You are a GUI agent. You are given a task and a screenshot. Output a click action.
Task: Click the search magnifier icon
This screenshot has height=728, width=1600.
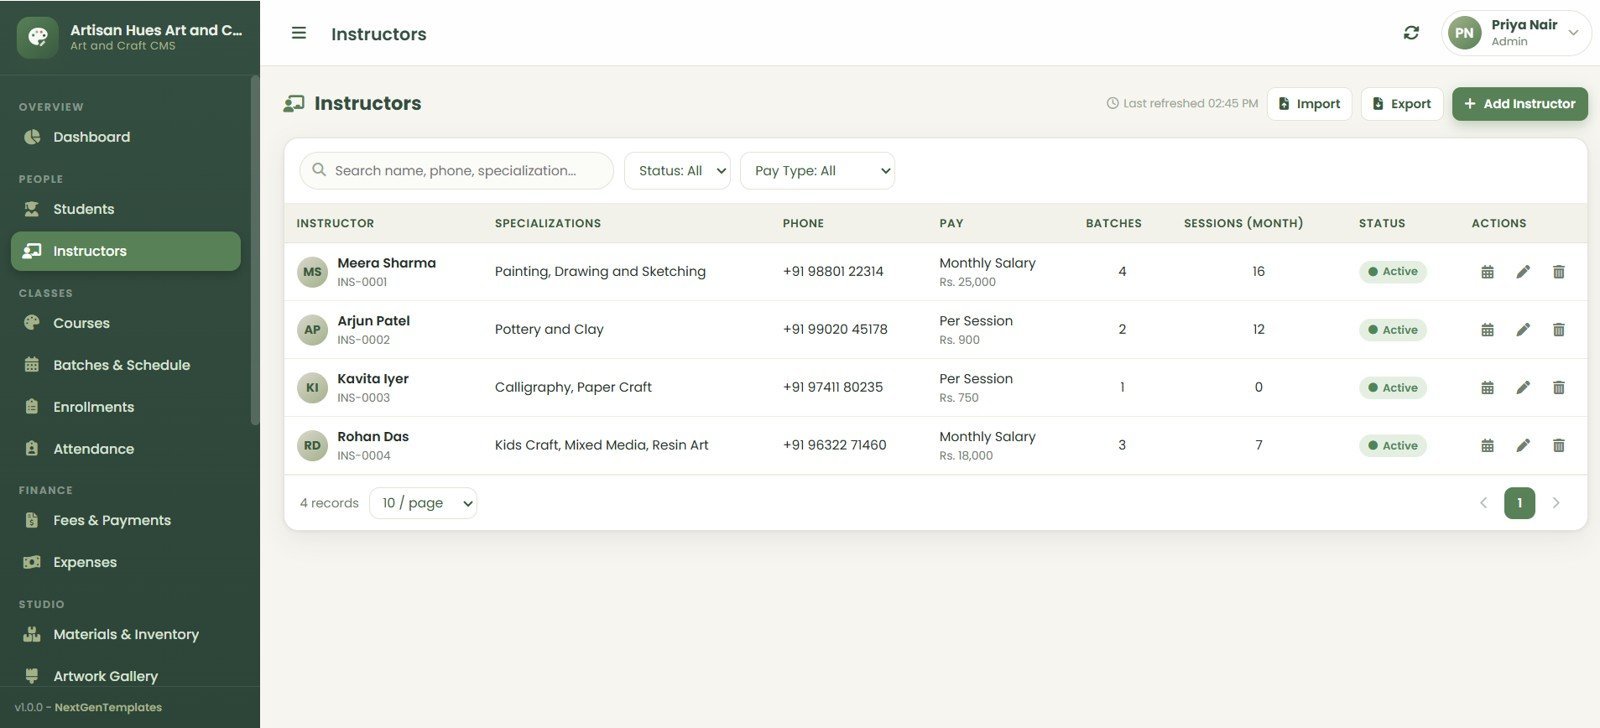(x=319, y=170)
